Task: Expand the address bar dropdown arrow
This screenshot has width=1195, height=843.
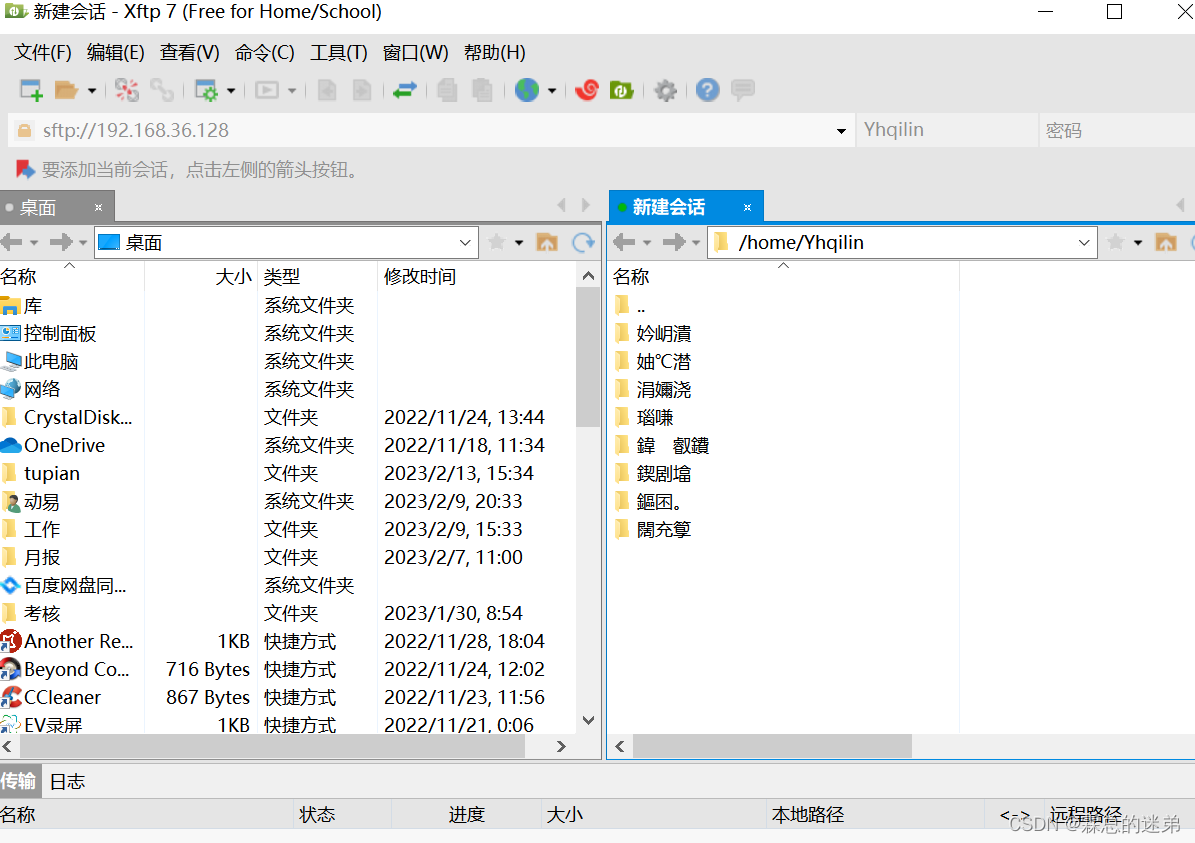Action: tap(841, 131)
